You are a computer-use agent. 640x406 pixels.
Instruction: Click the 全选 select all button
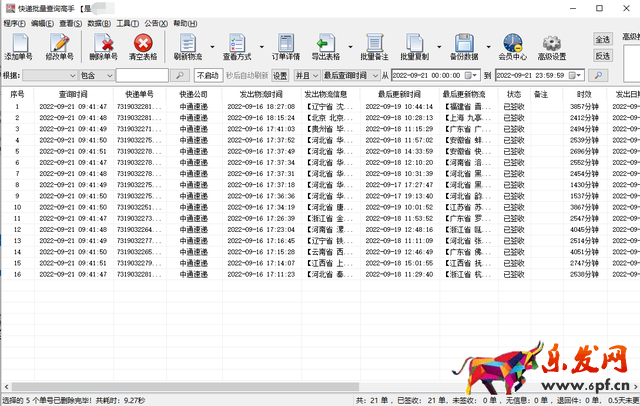pos(603,39)
